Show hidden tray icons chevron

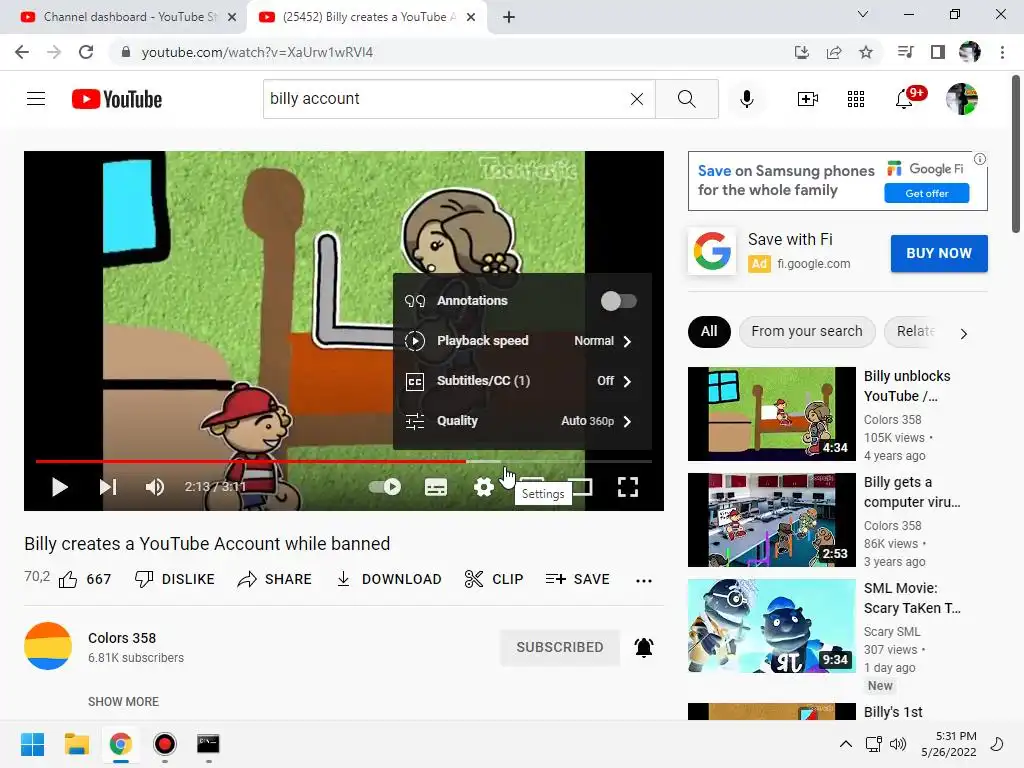pyautogui.click(x=846, y=744)
